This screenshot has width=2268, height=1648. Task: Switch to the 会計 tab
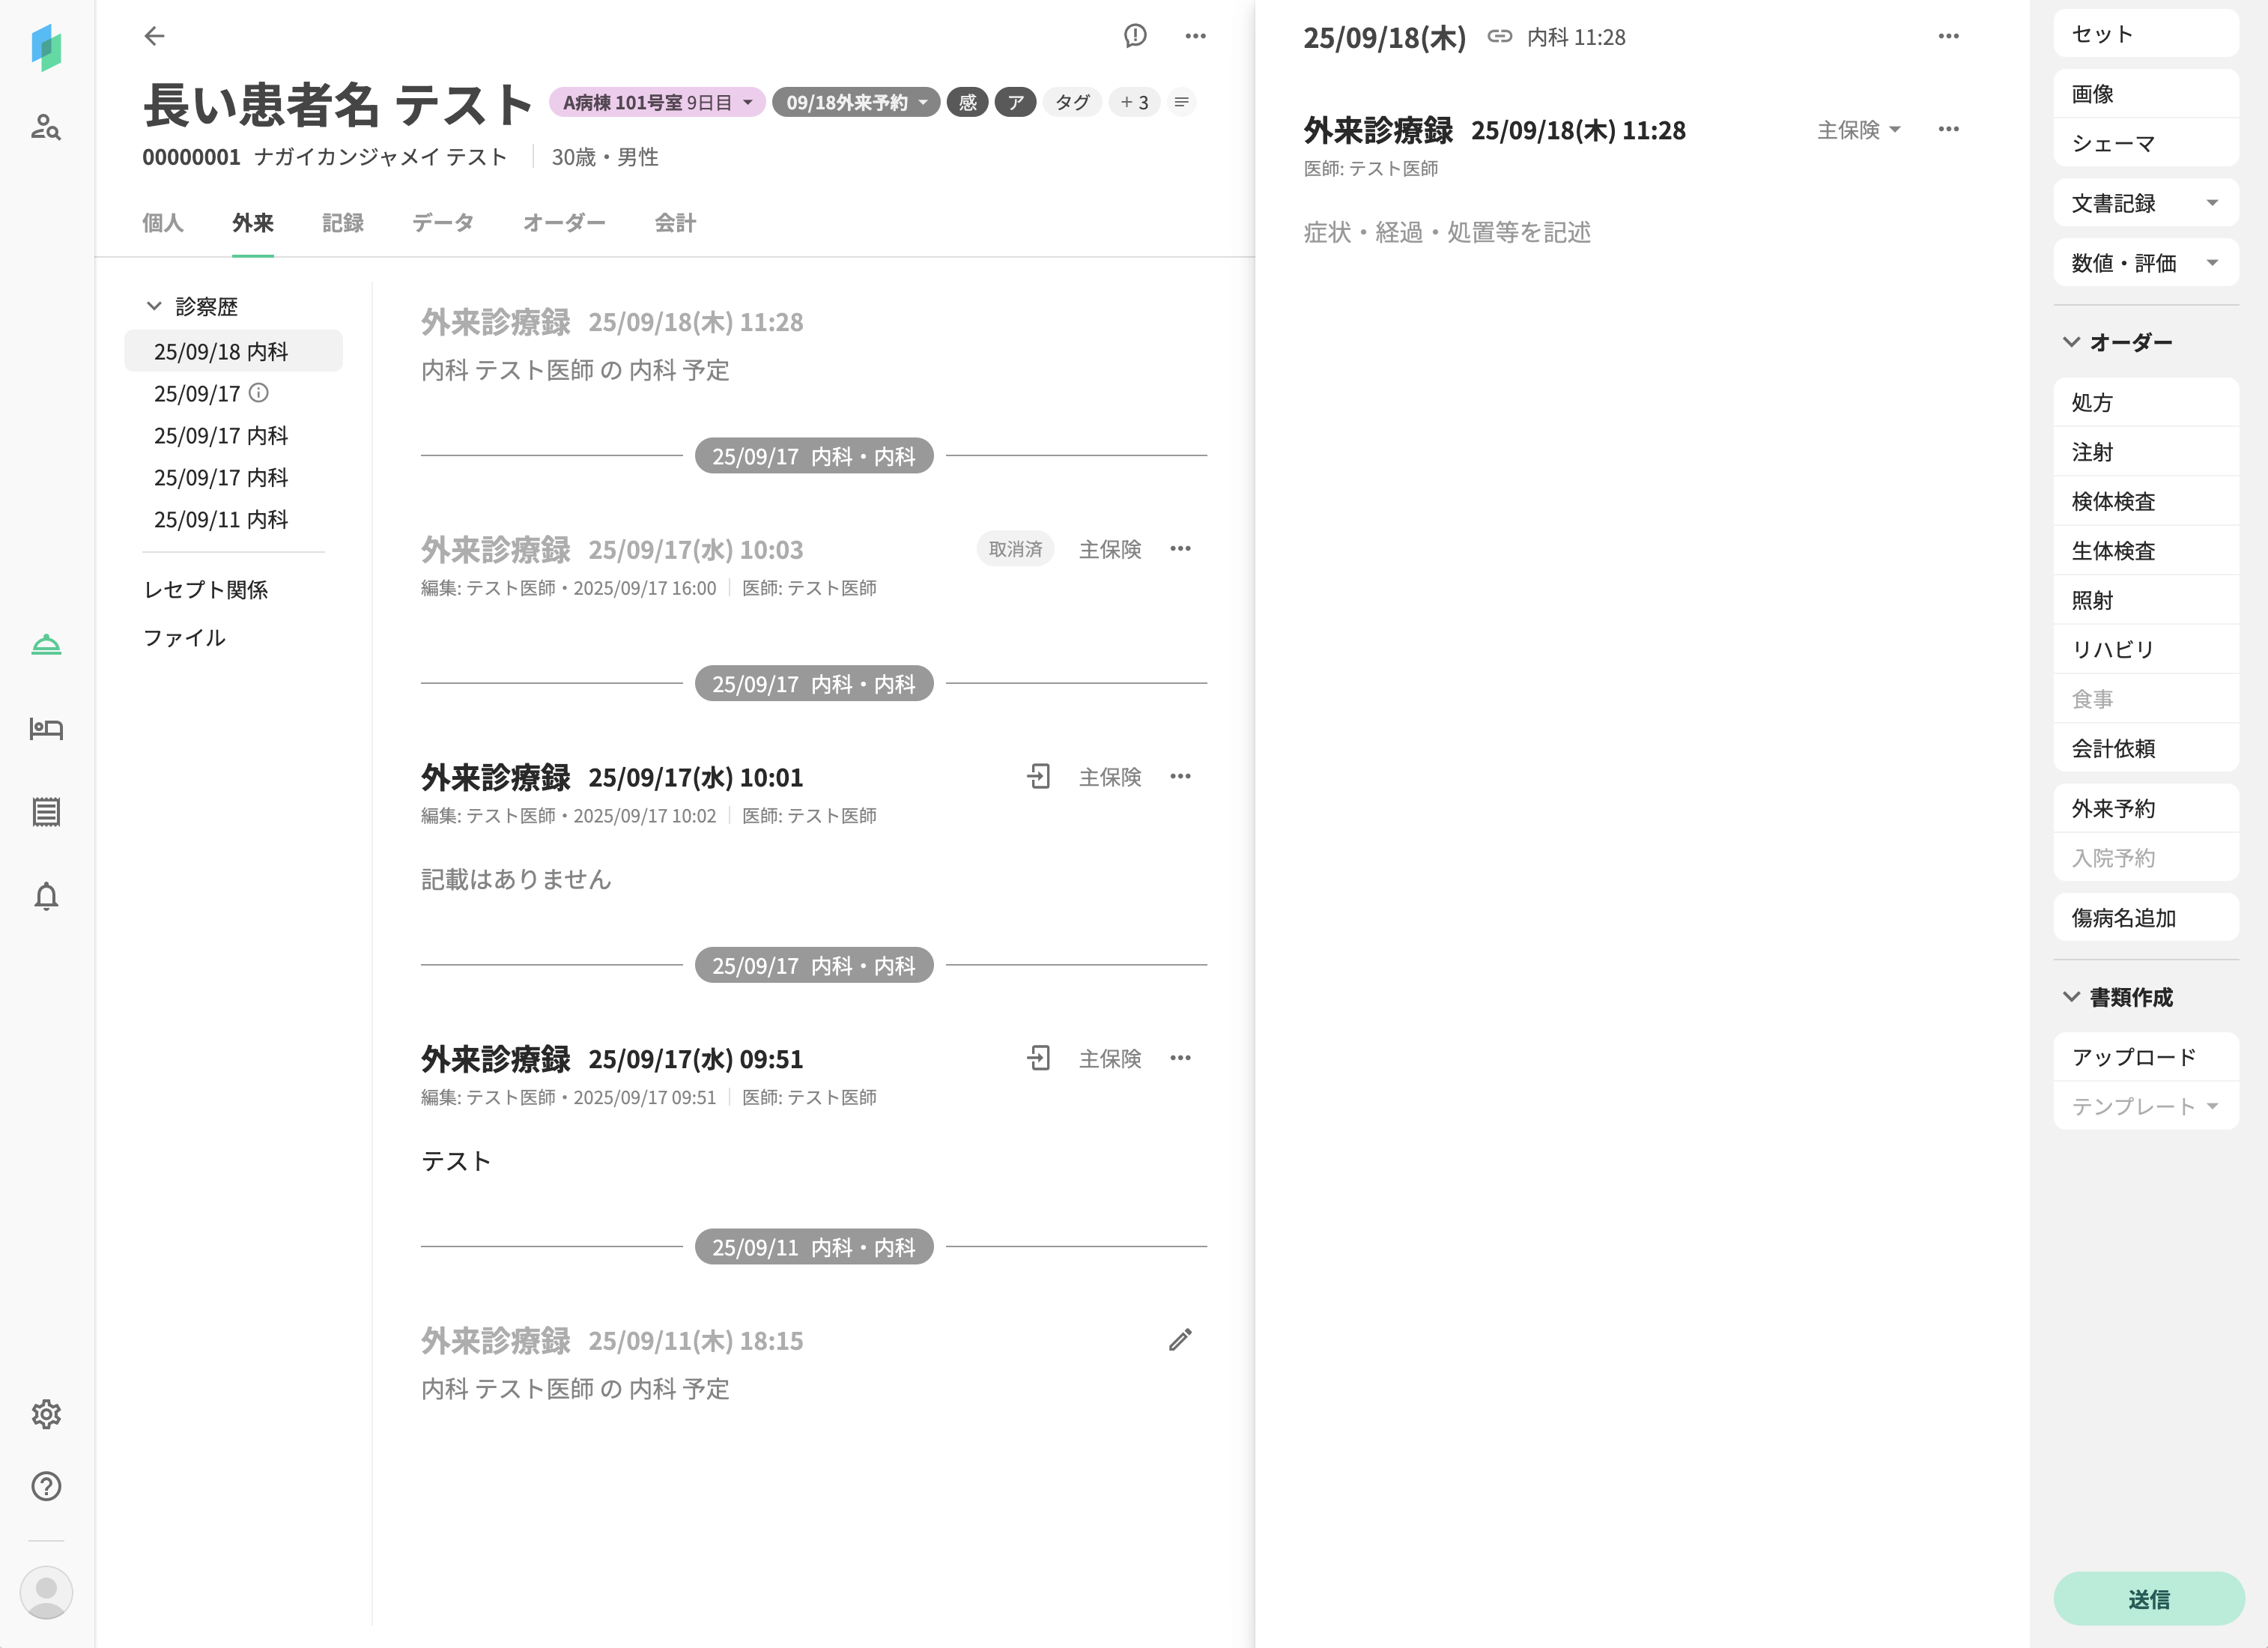tap(674, 223)
